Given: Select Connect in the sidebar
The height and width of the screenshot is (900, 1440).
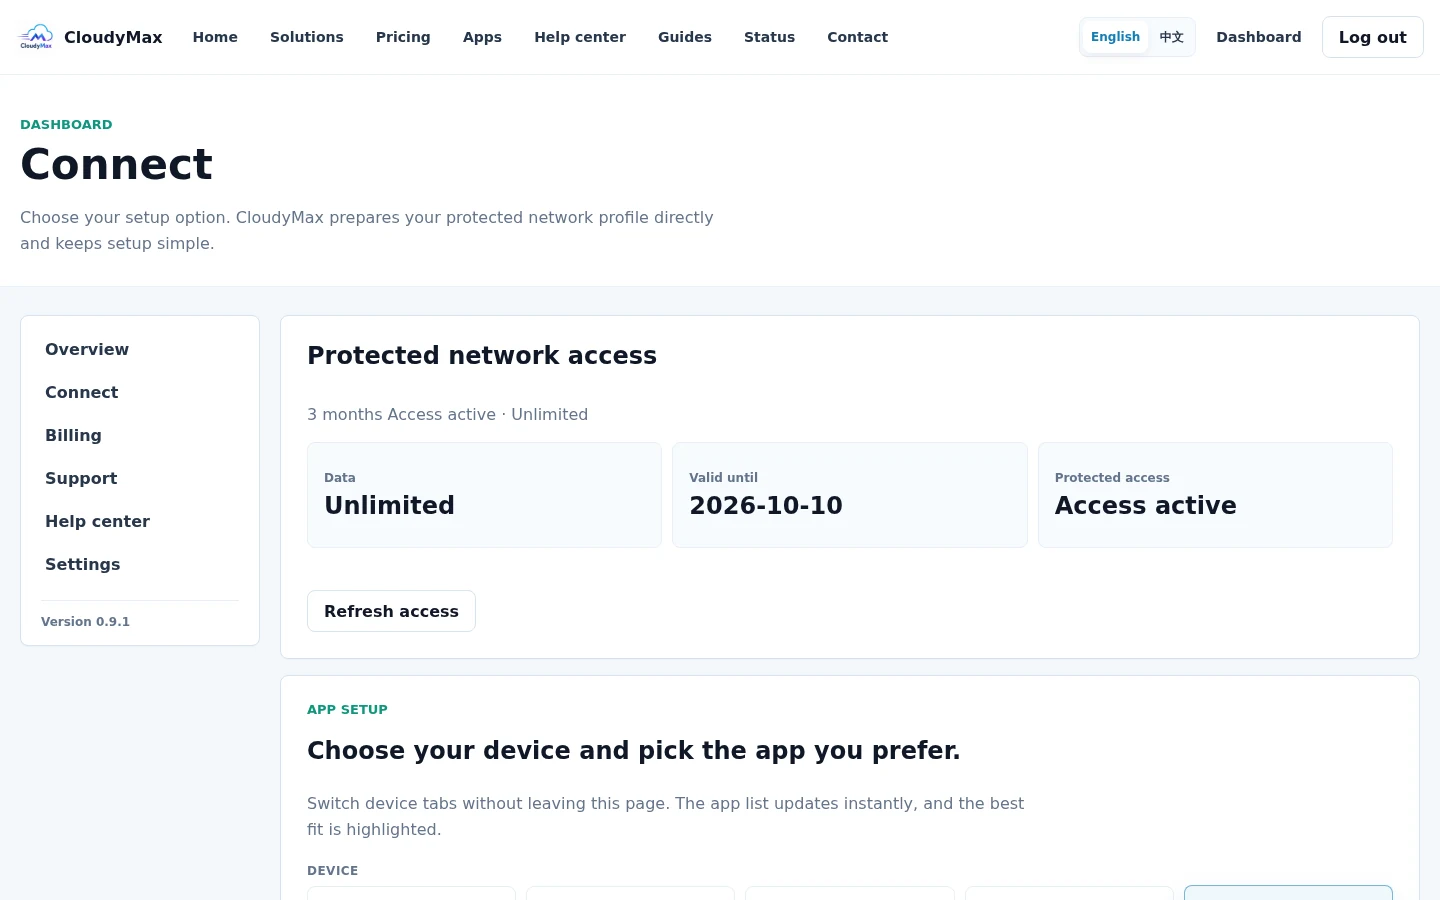Looking at the screenshot, I should click(140, 392).
